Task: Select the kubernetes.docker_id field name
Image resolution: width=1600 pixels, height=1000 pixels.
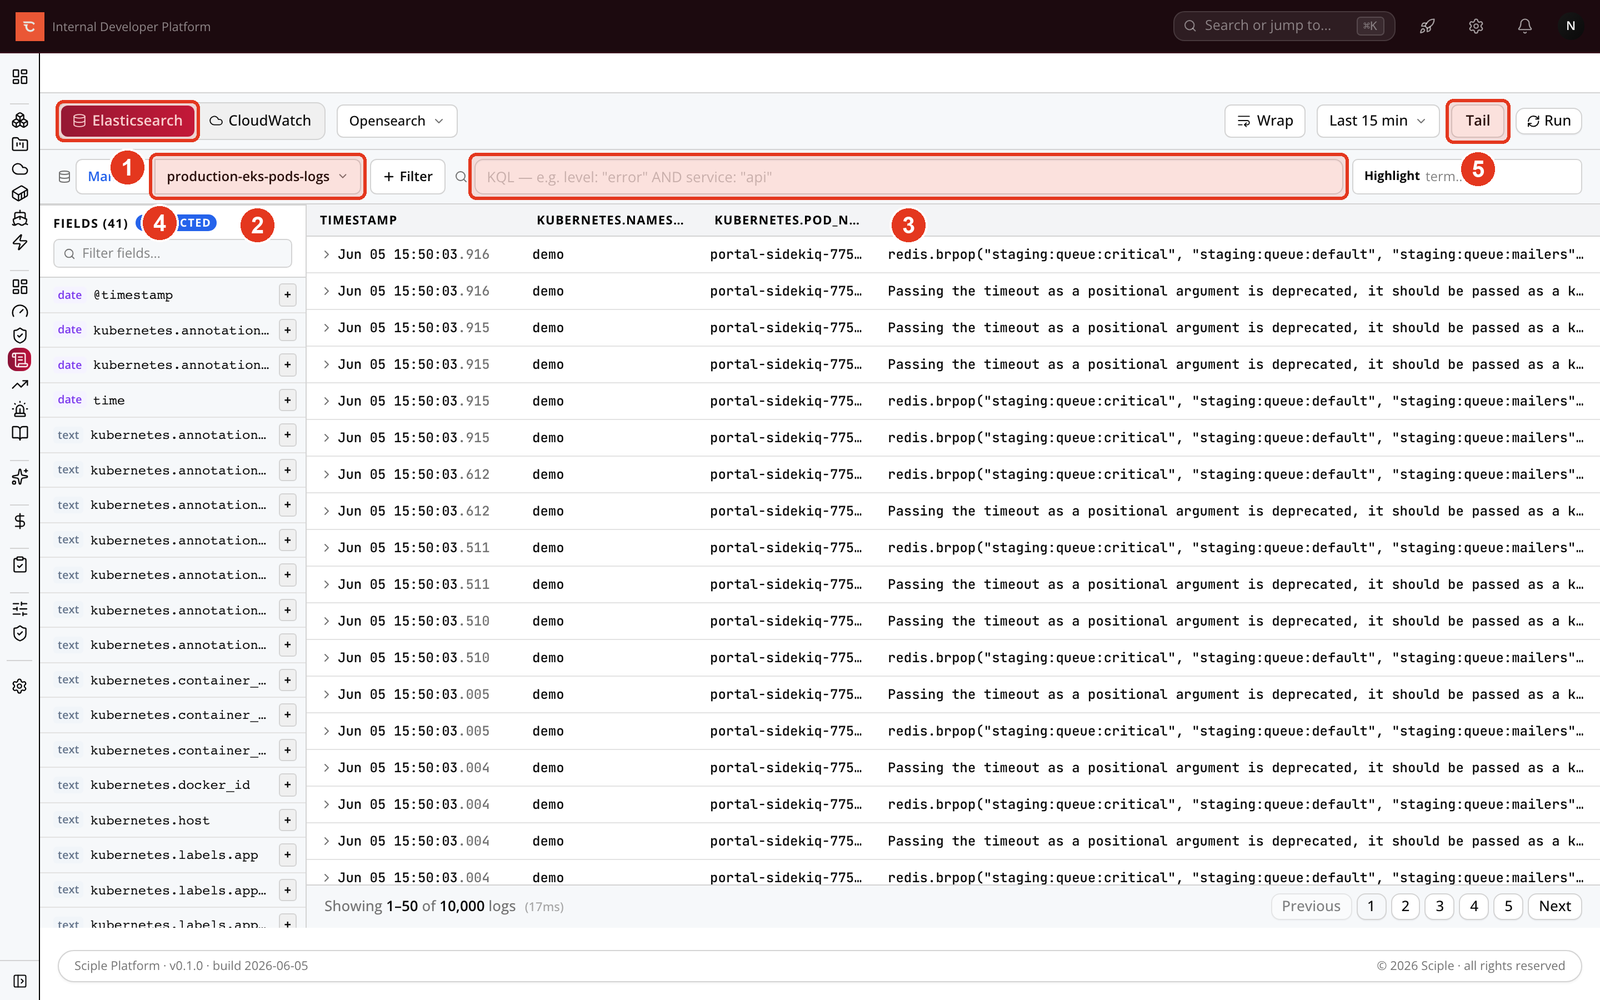Action: click(170, 785)
